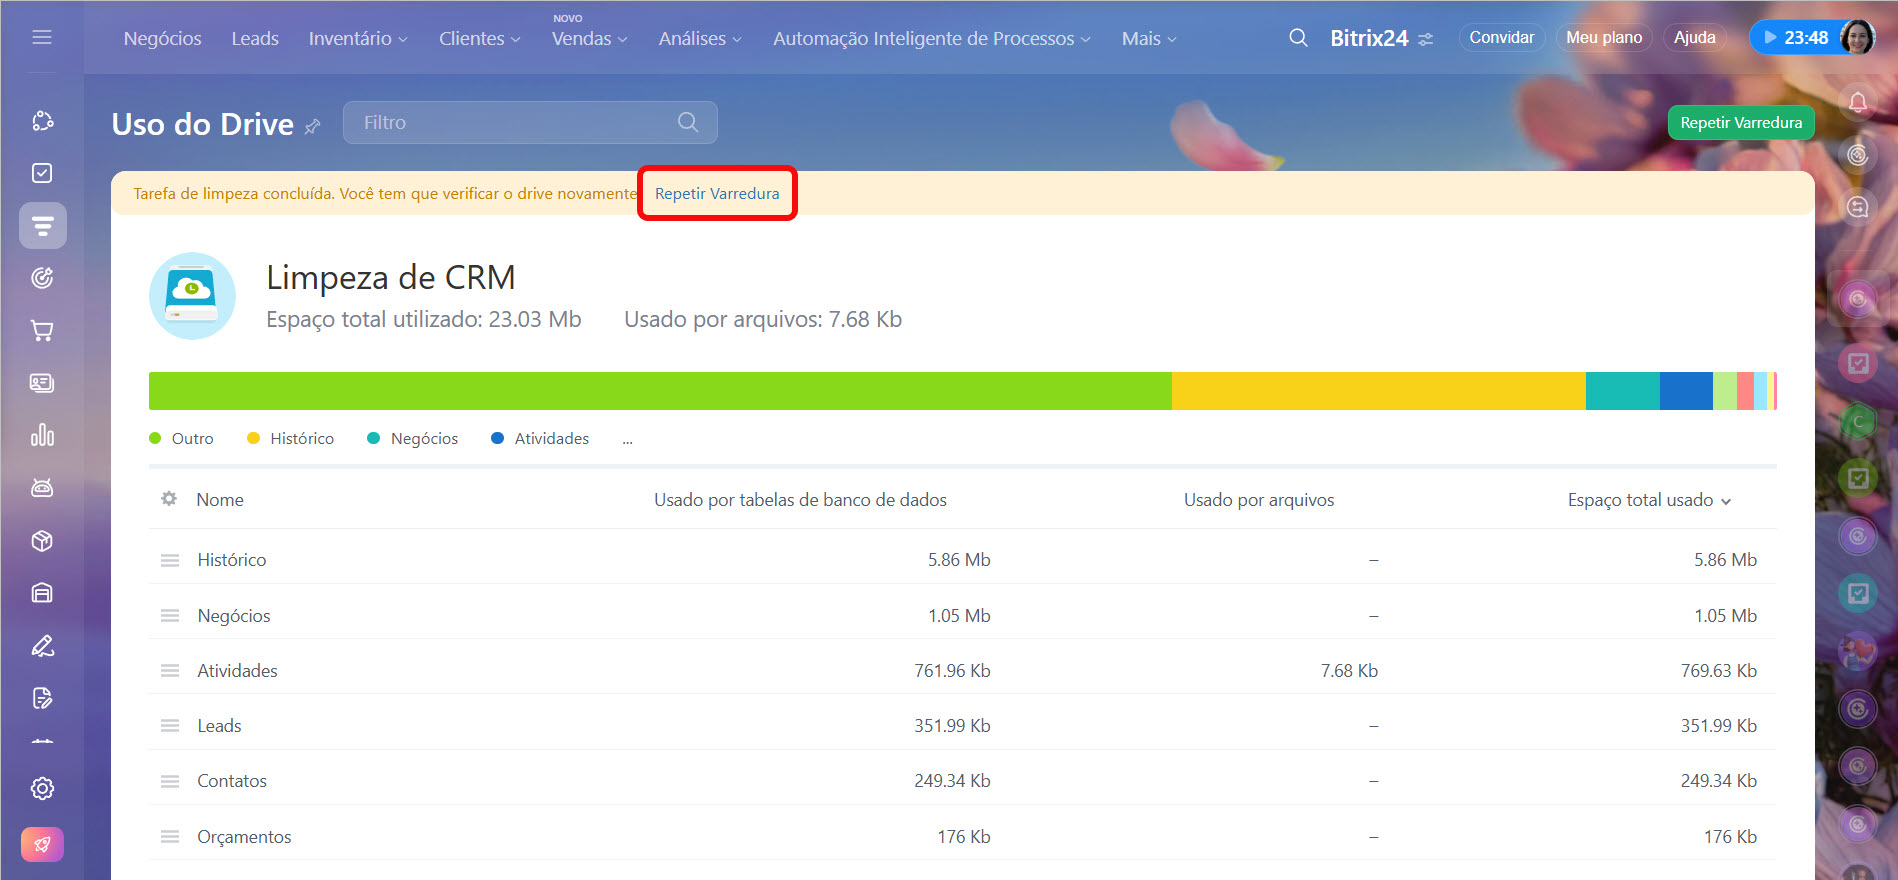Open Tasks from the checkmark sidebar icon

pos(42,173)
